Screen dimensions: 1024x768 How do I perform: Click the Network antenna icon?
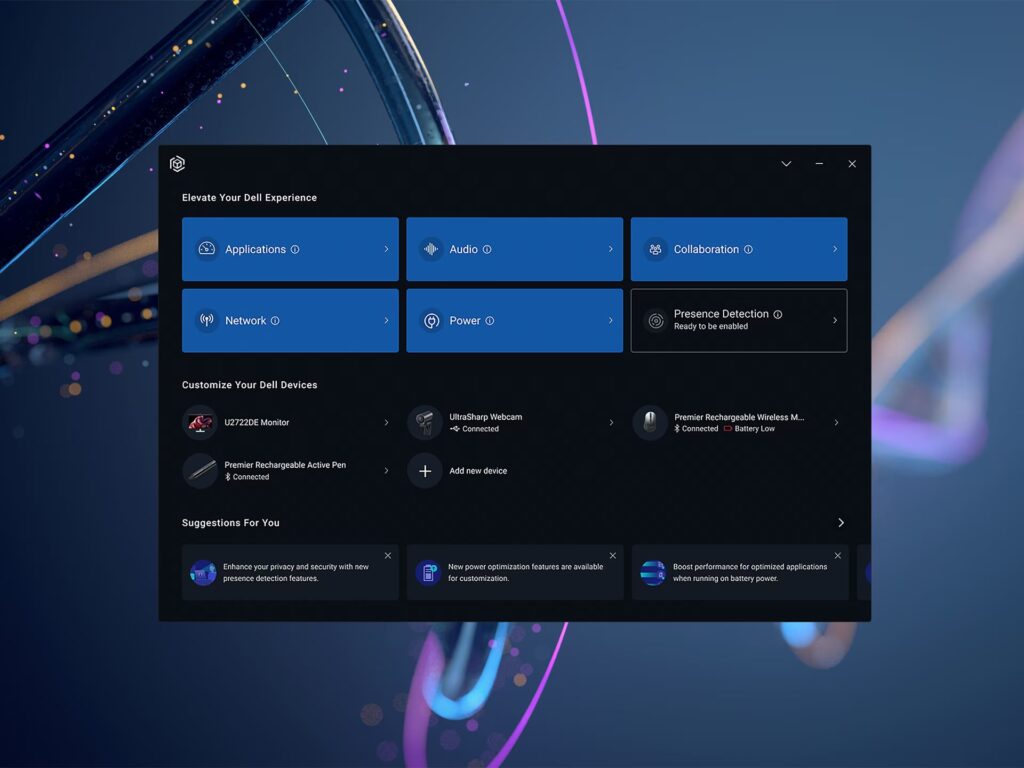(207, 321)
